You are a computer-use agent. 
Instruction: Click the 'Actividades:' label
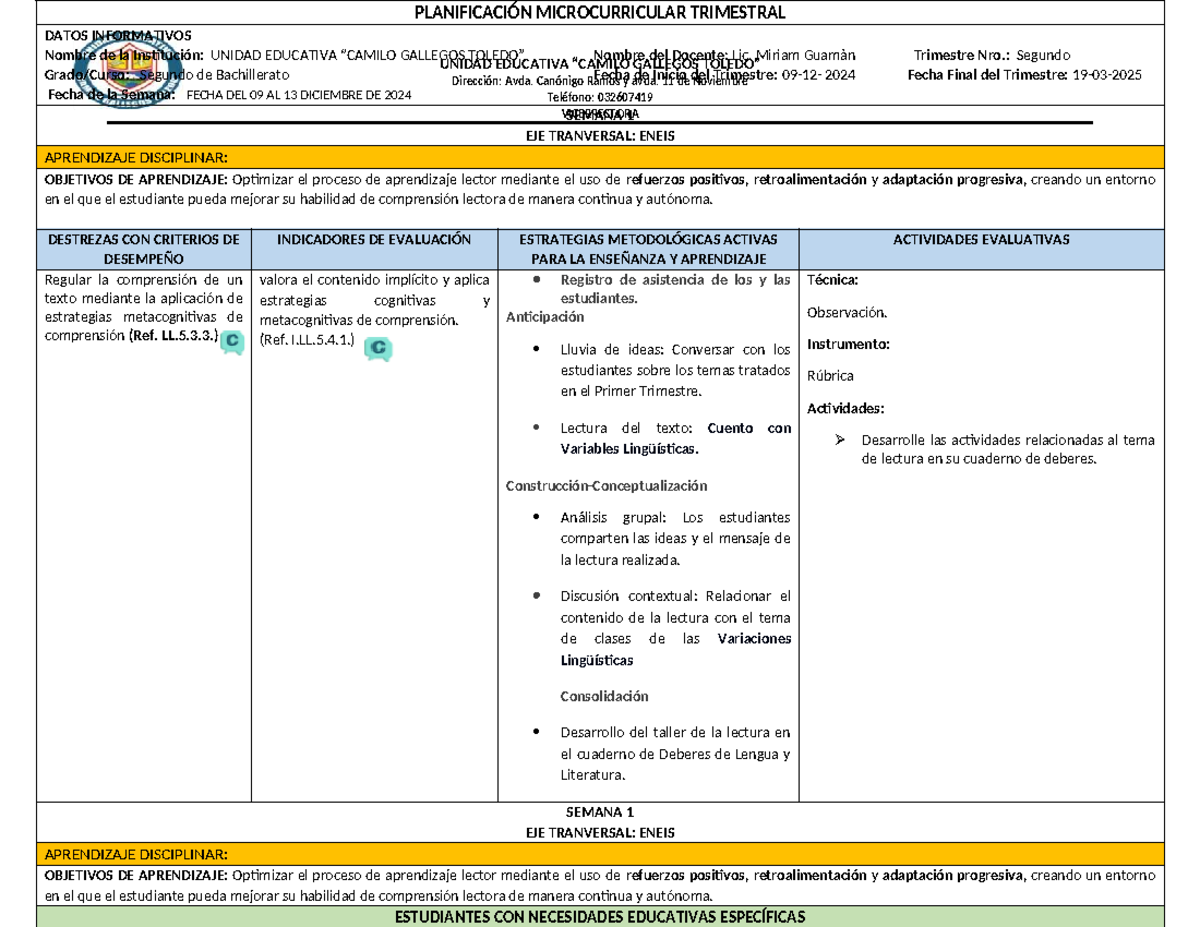coord(845,409)
